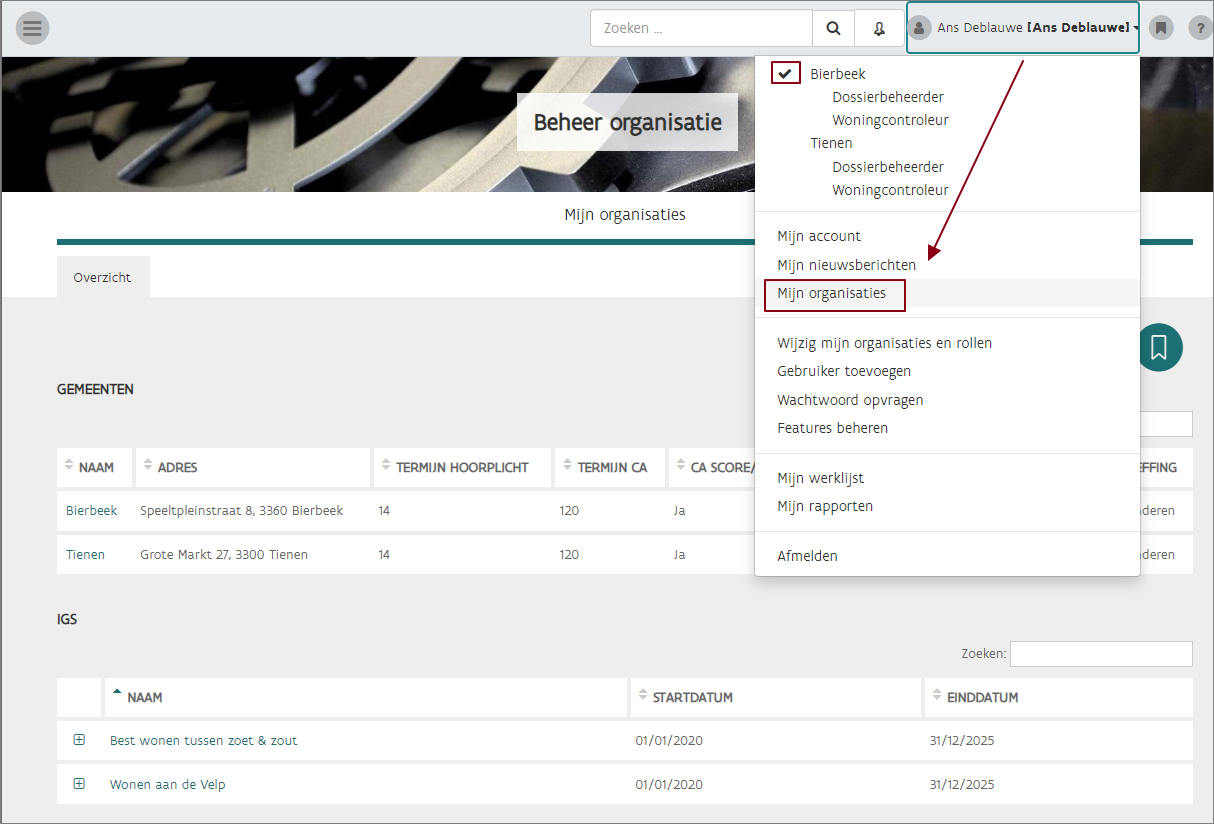
Task: Sort IGS table by Startdatum
Action: click(692, 697)
